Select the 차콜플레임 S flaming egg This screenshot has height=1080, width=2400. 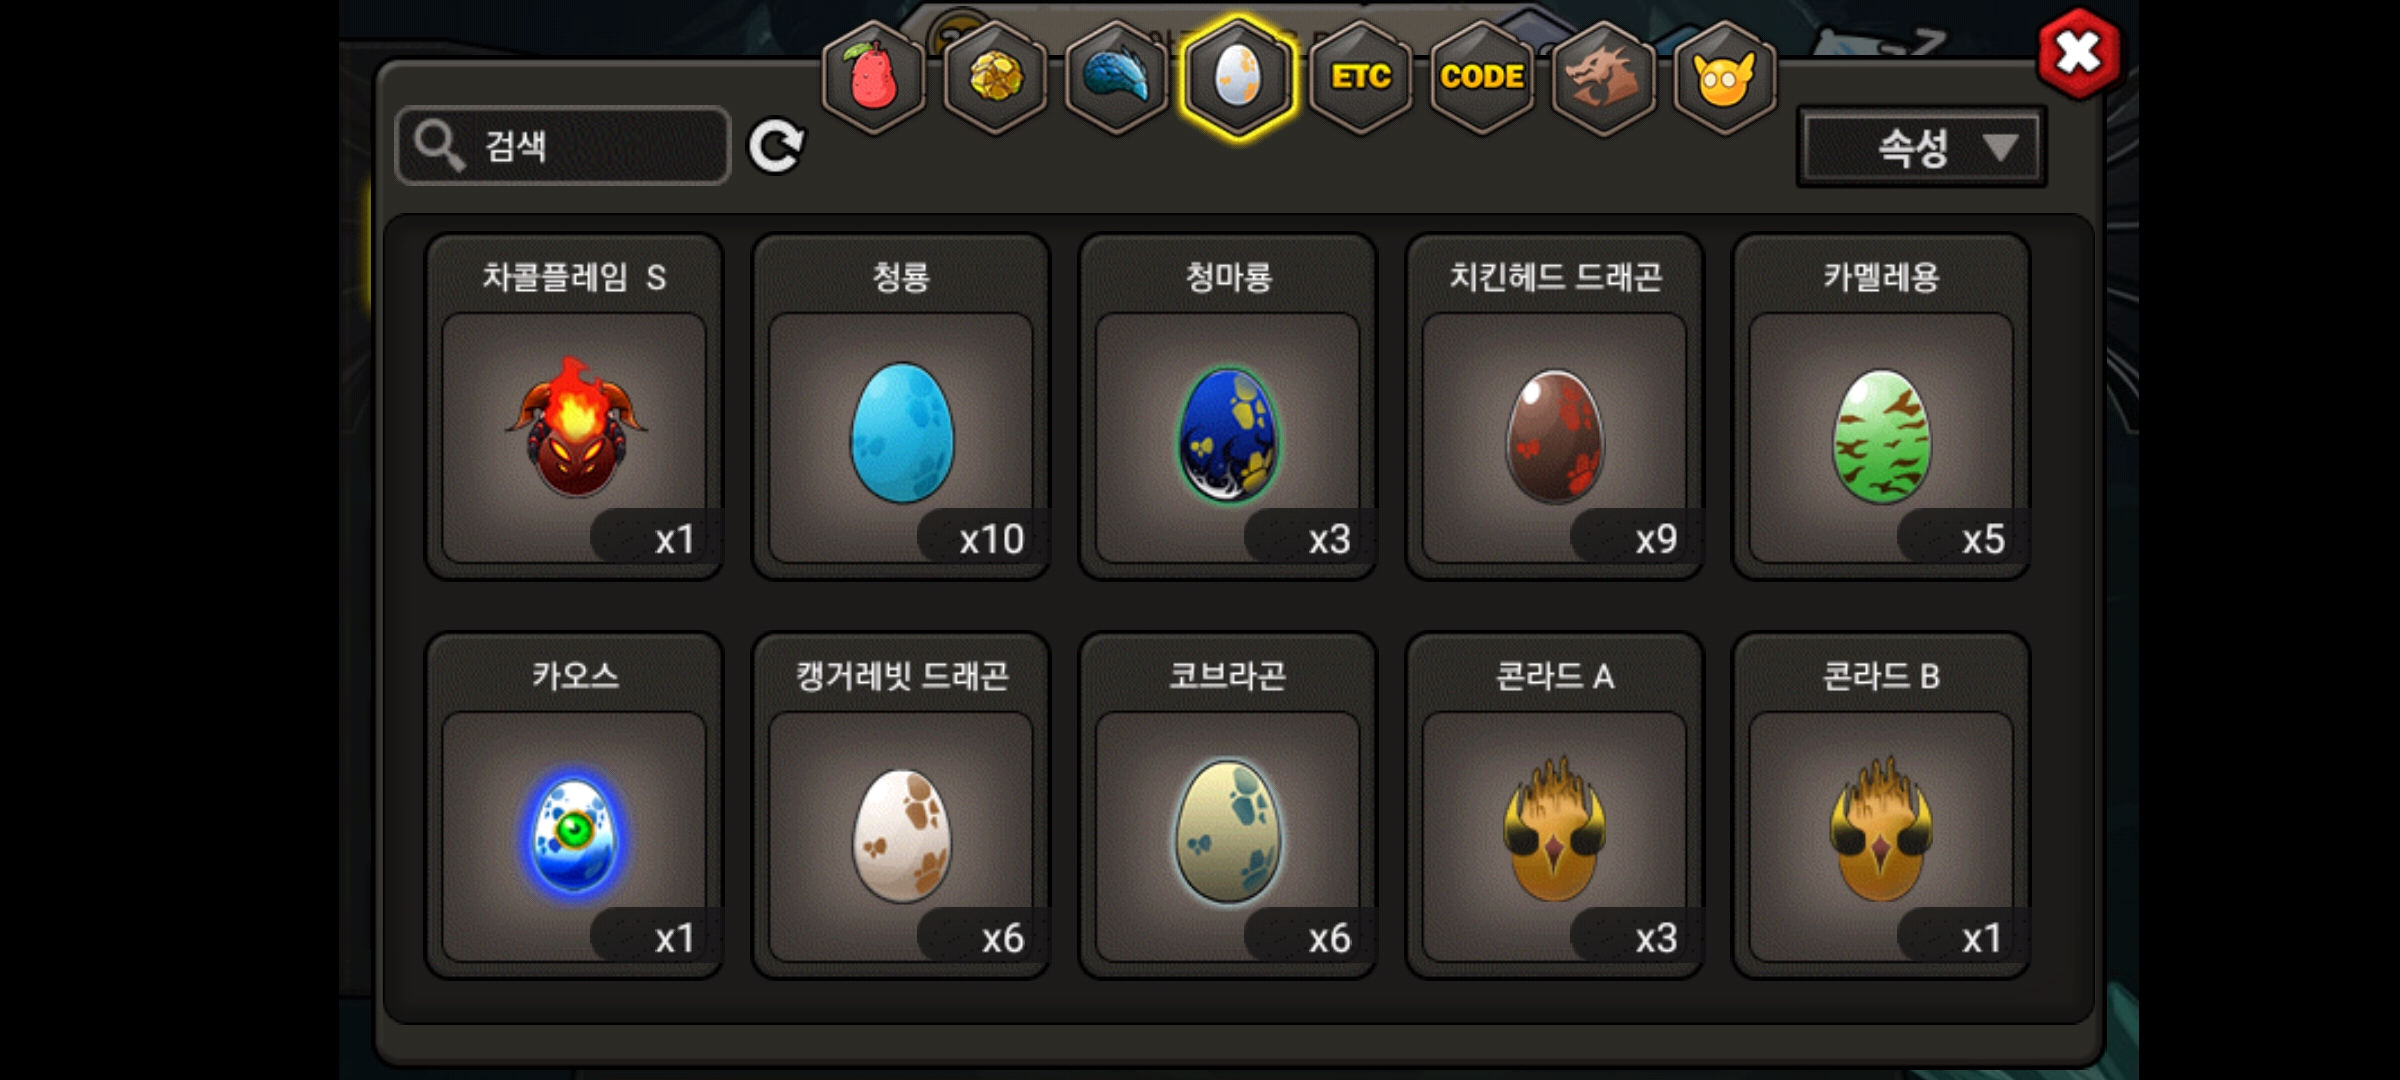point(574,407)
